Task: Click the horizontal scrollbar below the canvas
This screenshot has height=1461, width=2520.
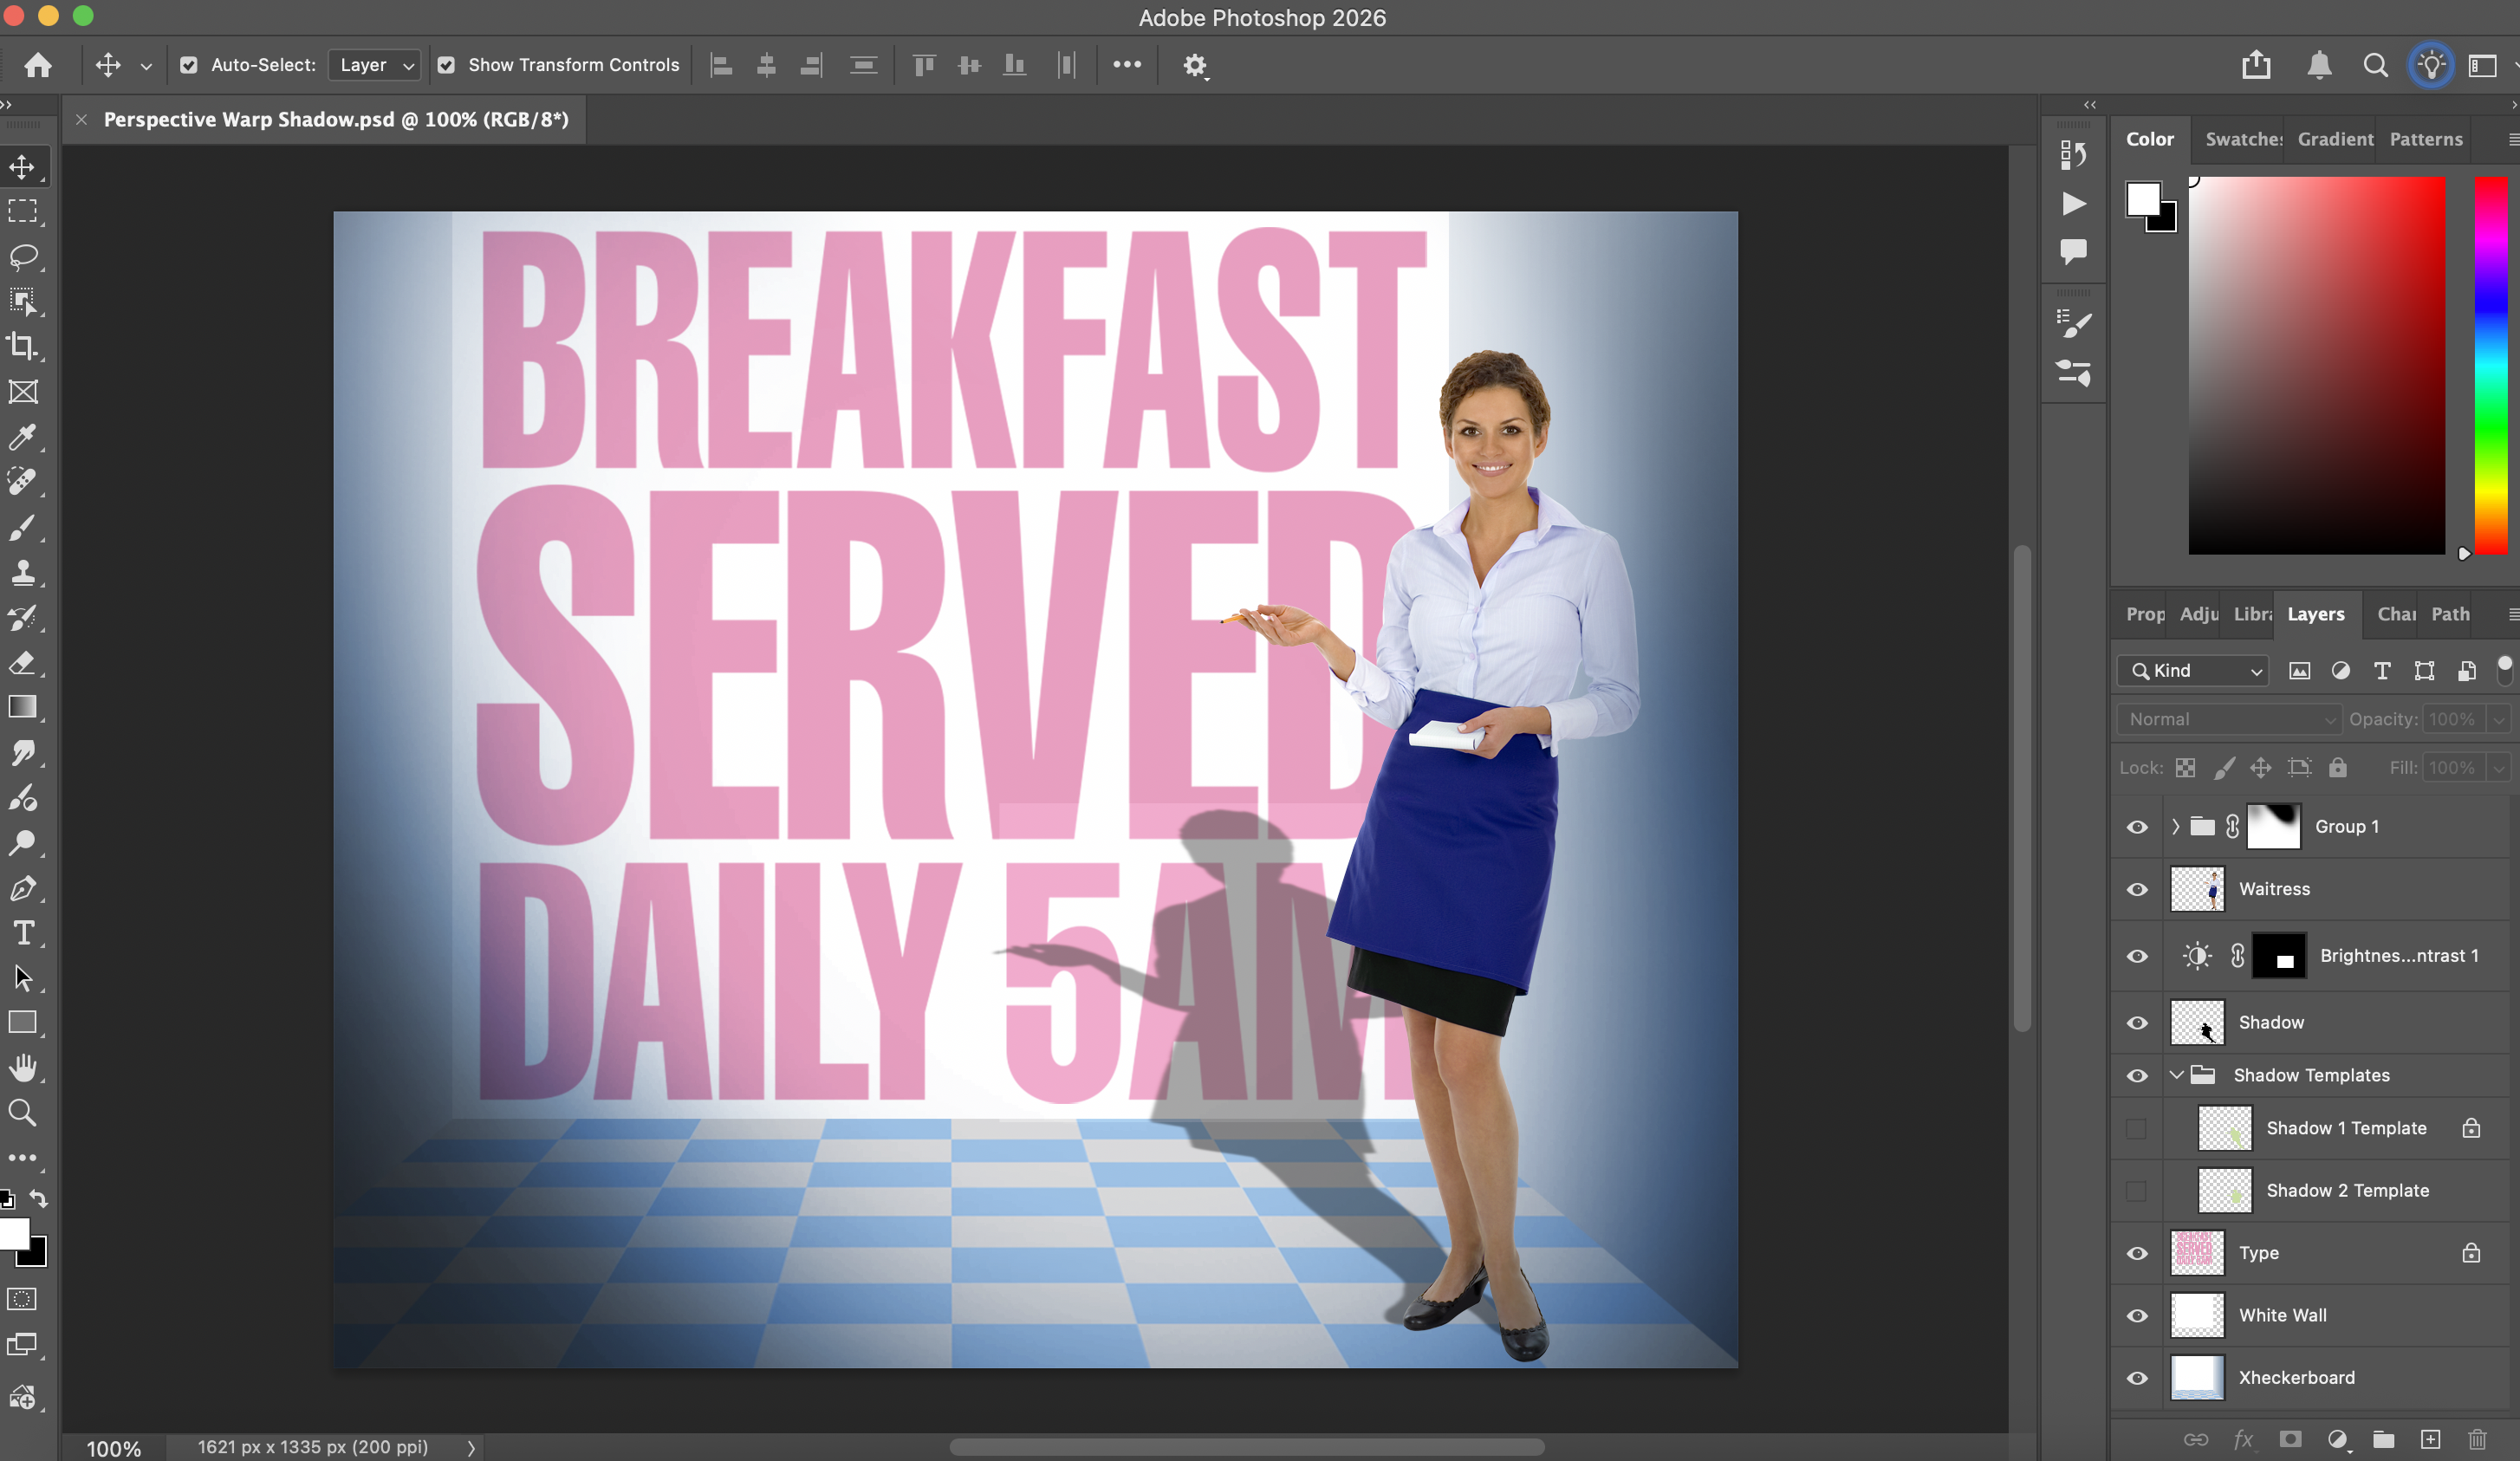Action: (1246, 1447)
